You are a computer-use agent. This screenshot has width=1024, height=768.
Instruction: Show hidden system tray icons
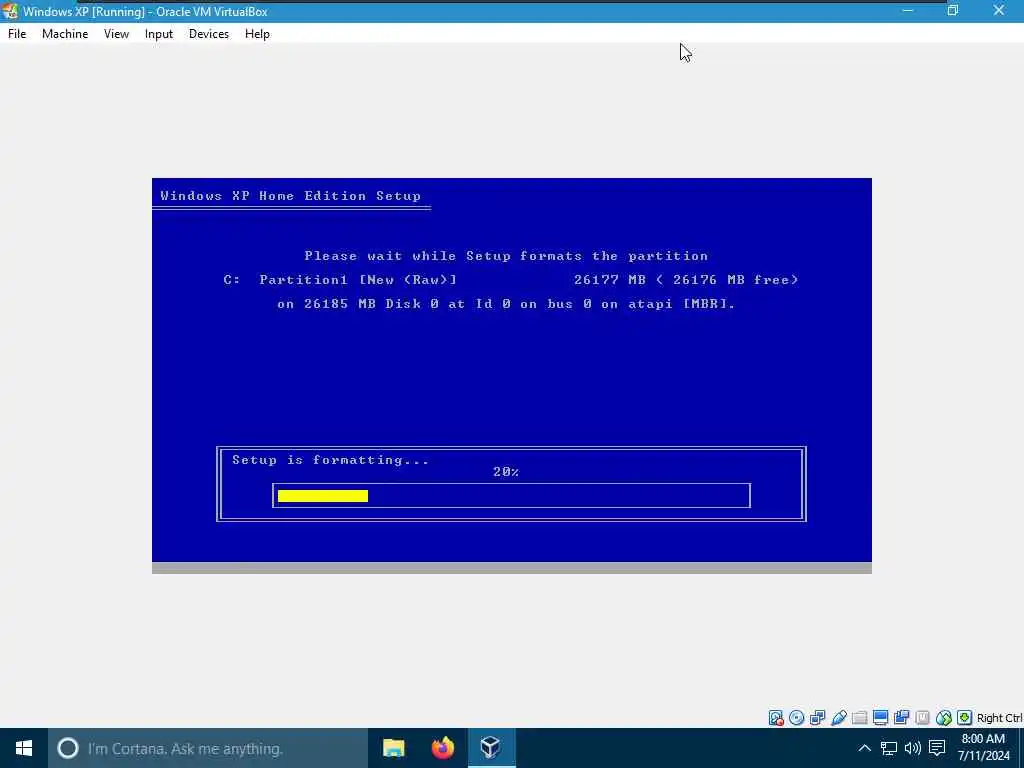click(x=864, y=748)
